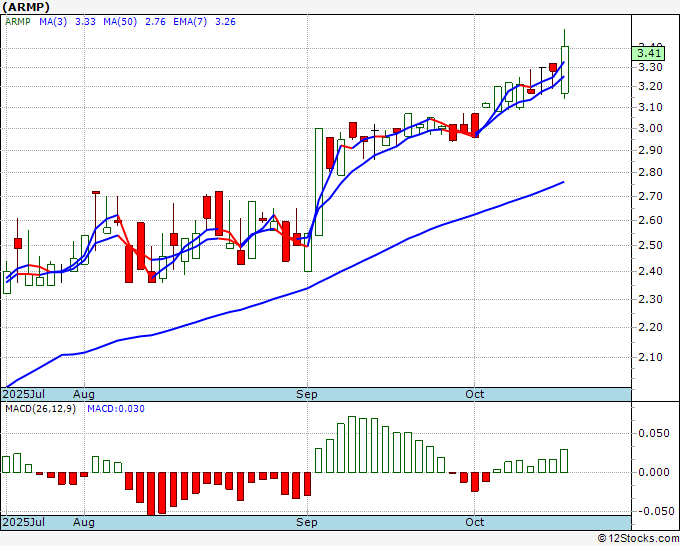Click the 3.00 price axis label

[651, 128]
